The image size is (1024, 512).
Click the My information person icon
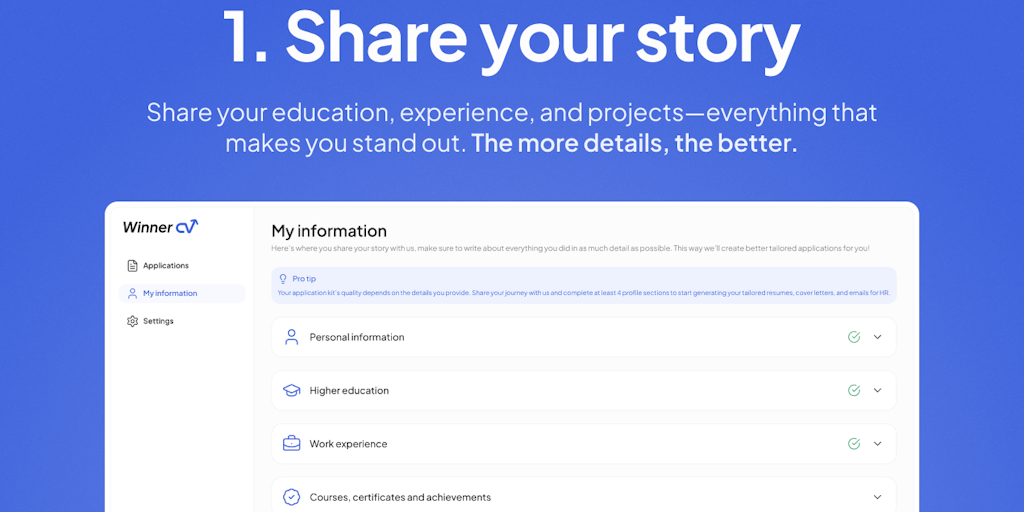[132, 294]
